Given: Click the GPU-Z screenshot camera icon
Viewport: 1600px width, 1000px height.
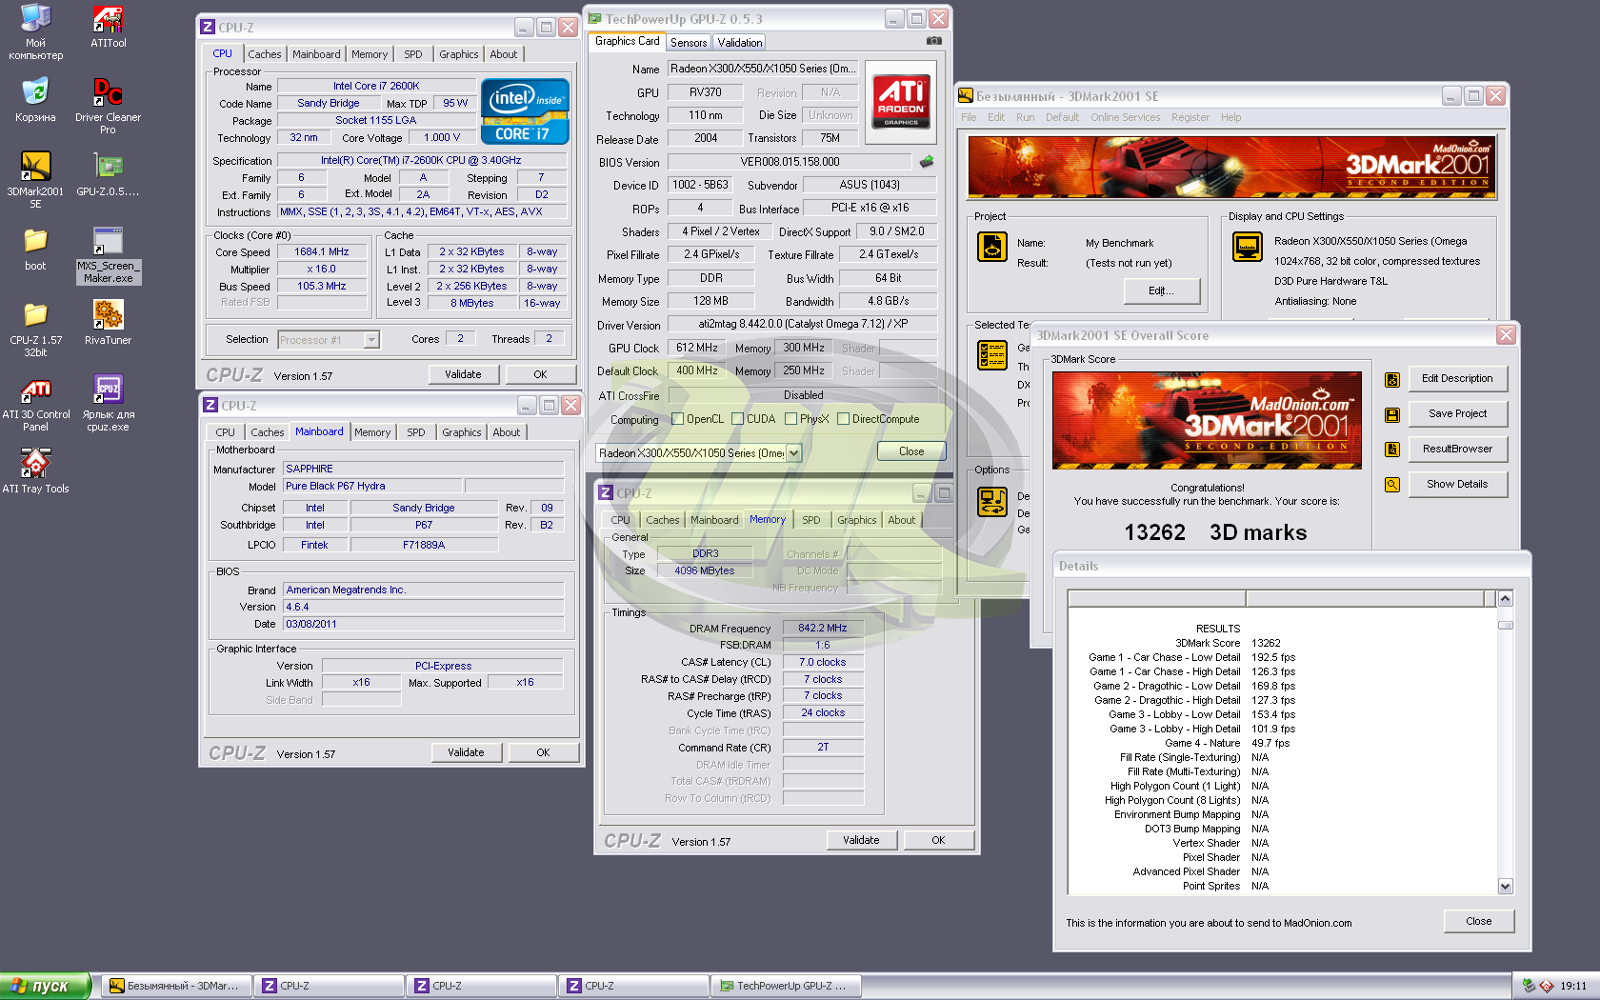Looking at the screenshot, I should tap(934, 41).
